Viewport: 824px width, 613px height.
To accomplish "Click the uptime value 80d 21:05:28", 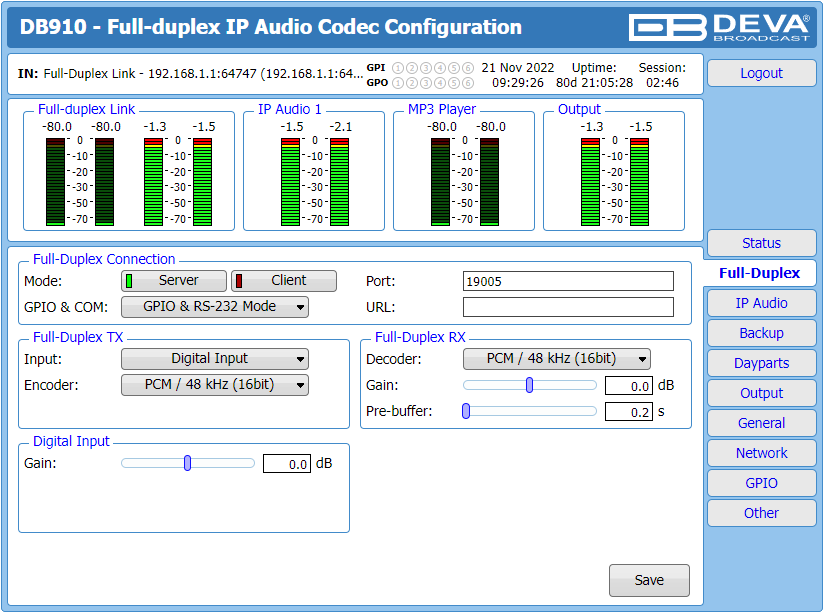I will [594, 83].
